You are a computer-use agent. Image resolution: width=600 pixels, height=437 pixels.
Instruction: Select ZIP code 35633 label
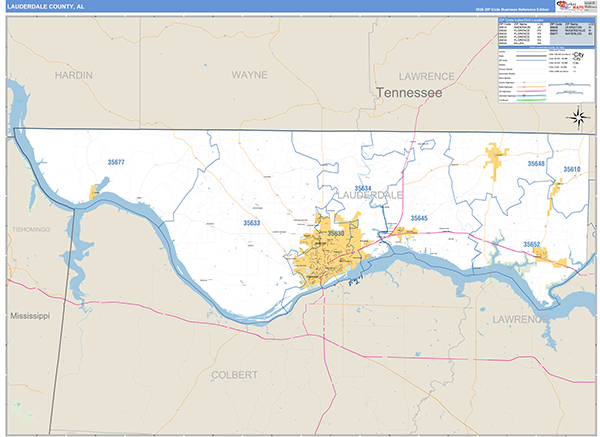point(252,223)
